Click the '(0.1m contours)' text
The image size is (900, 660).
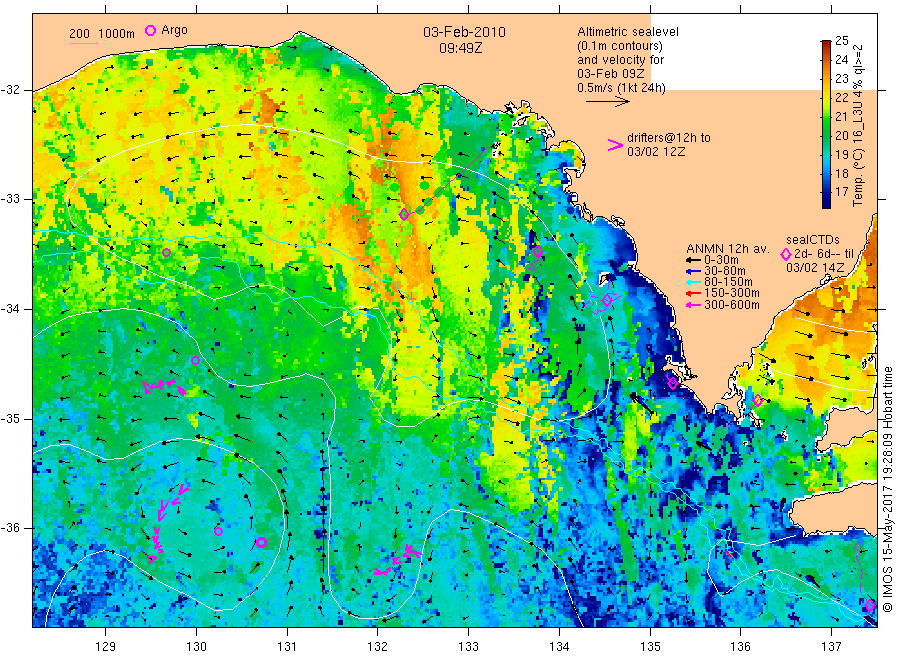click(620, 46)
